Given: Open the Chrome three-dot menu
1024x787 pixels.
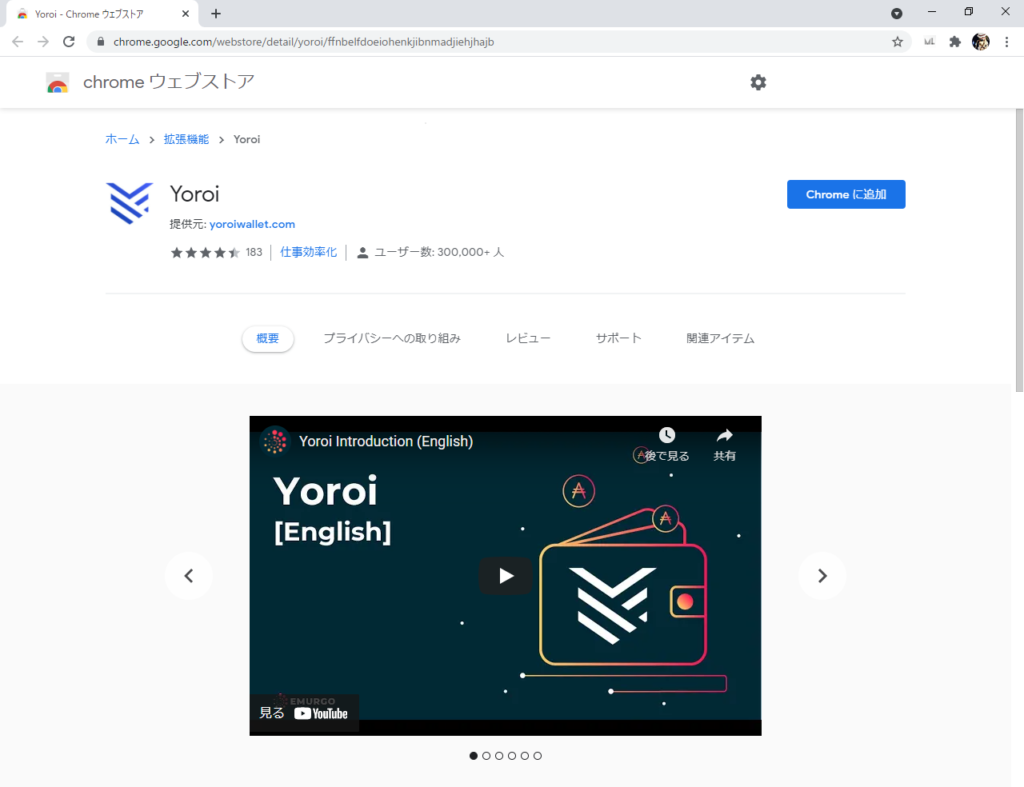Looking at the screenshot, I should 1006,42.
